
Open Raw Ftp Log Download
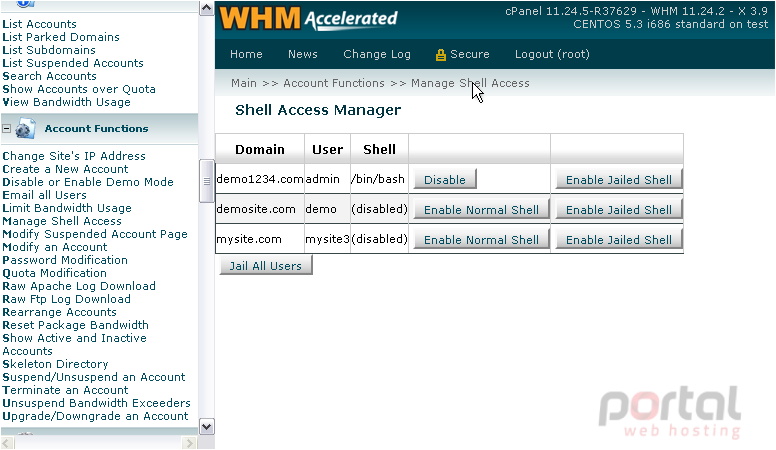(x=67, y=299)
